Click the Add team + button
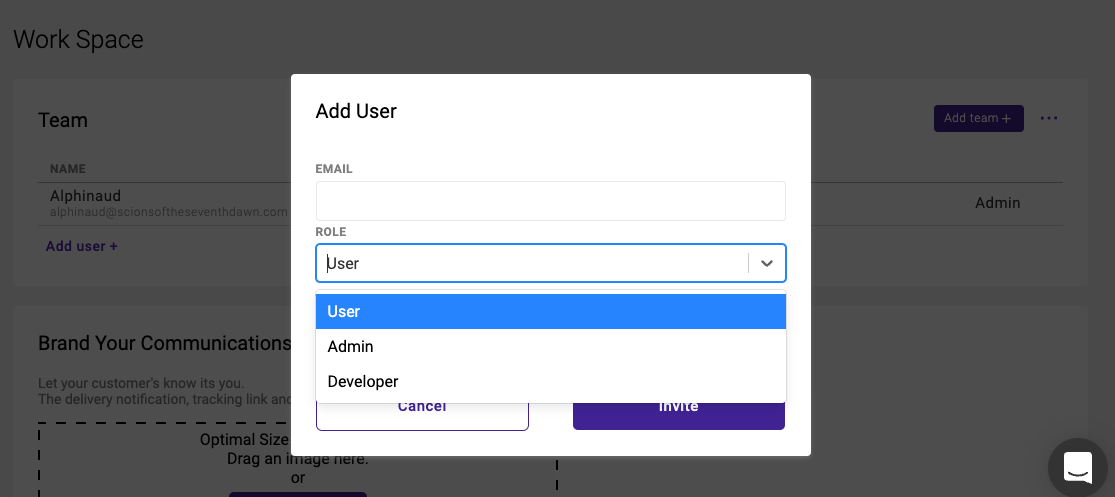1115x497 pixels. 978,118
